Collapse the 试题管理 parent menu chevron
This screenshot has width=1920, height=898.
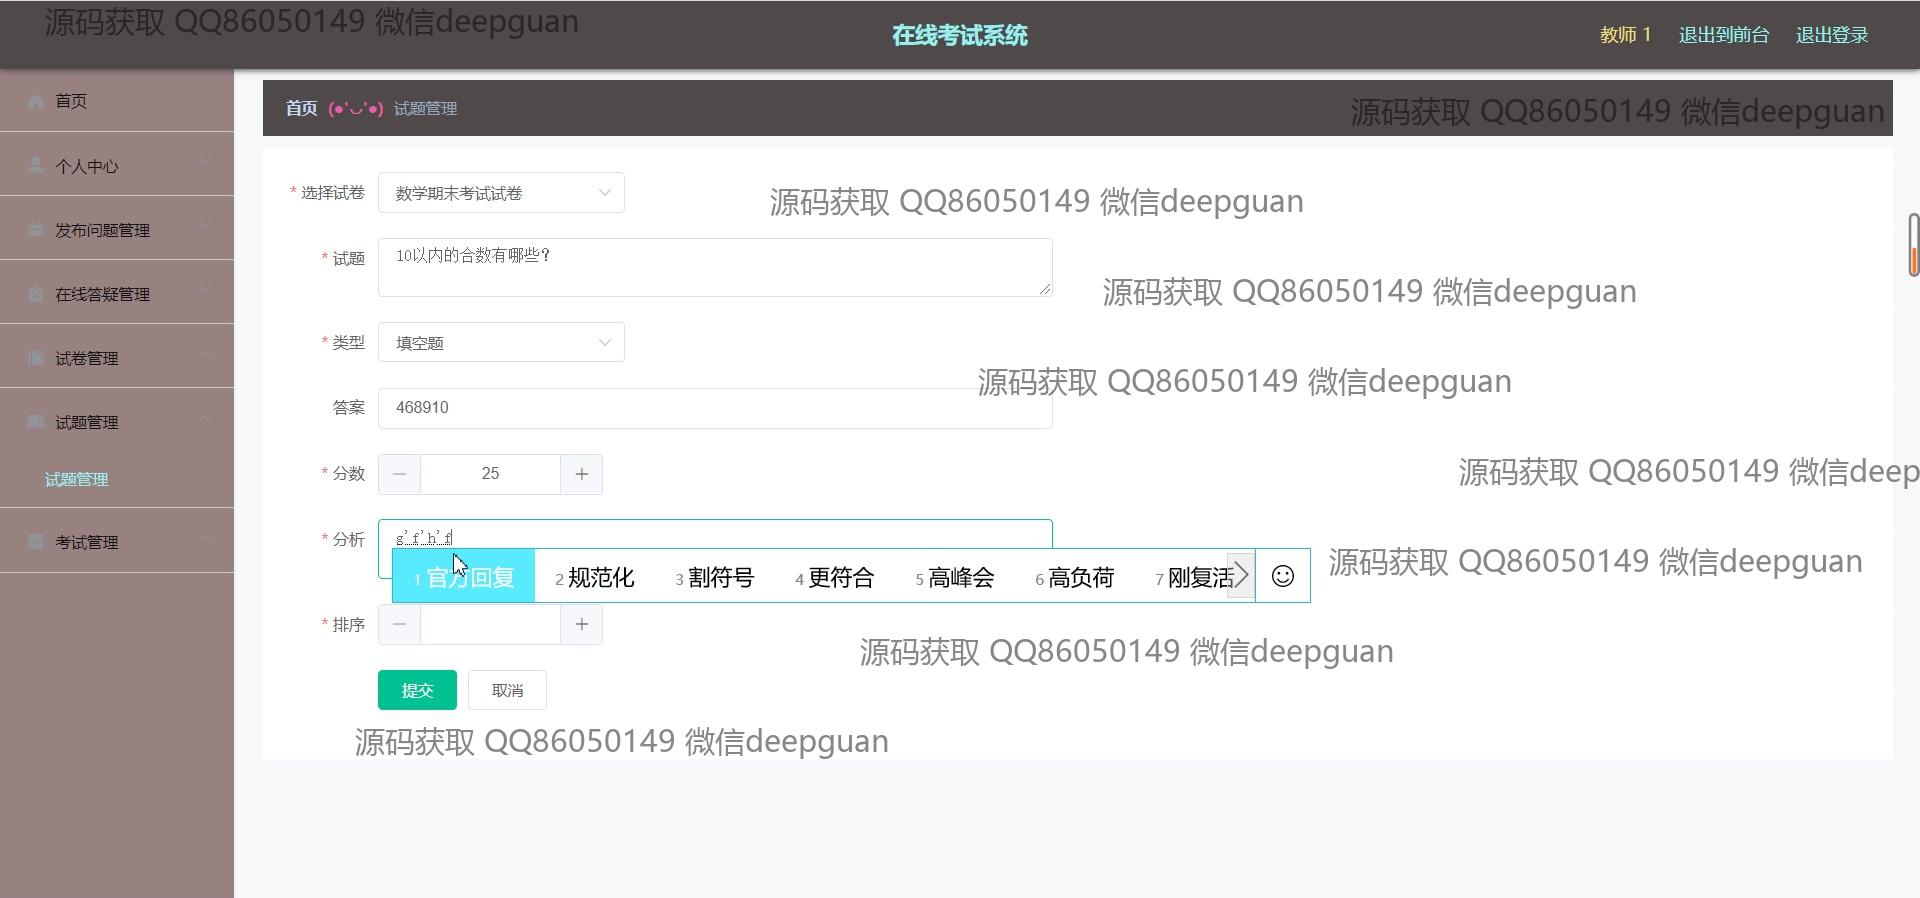[205, 418]
